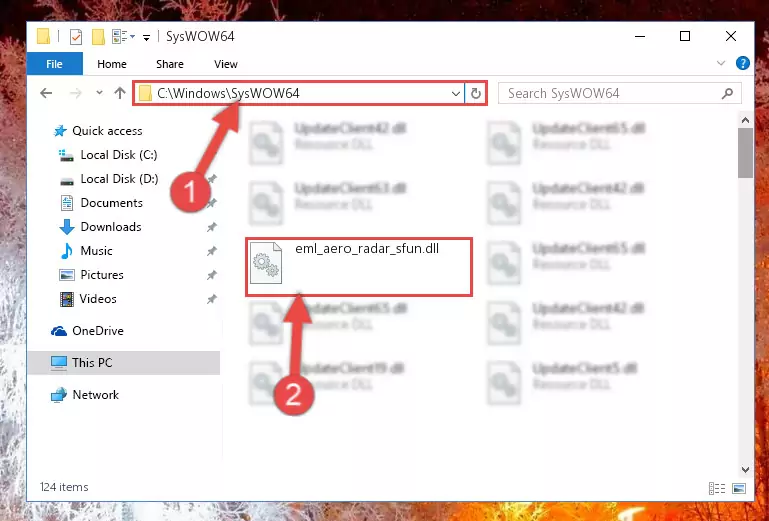Click the eml_aero_radar_sfun.dll gear file icon
This screenshot has height=521, width=769.
pos(266,263)
